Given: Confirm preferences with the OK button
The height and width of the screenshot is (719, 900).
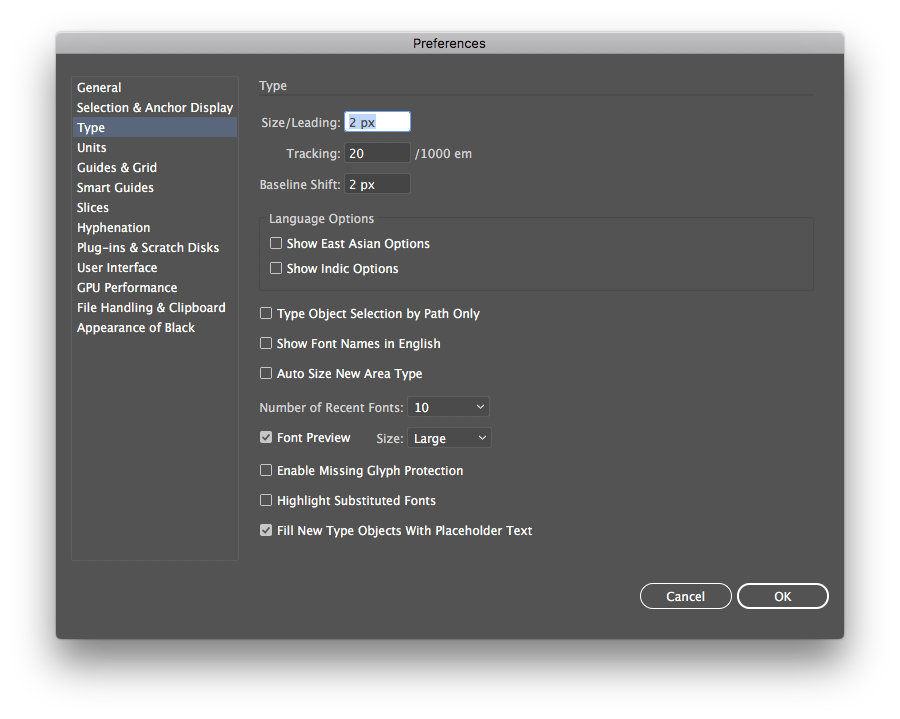Looking at the screenshot, I should tap(782, 596).
